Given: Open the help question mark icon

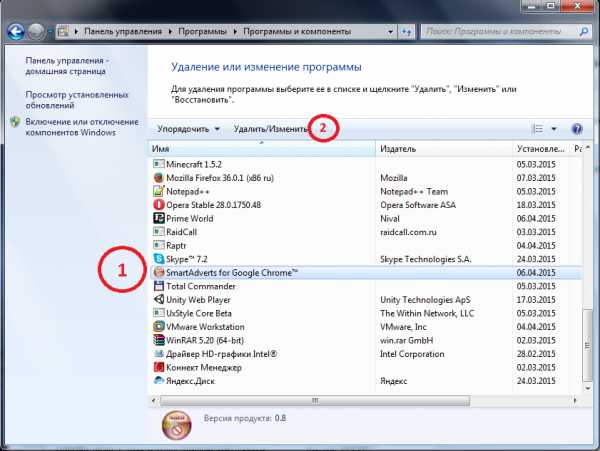Looking at the screenshot, I should [577, 129].
